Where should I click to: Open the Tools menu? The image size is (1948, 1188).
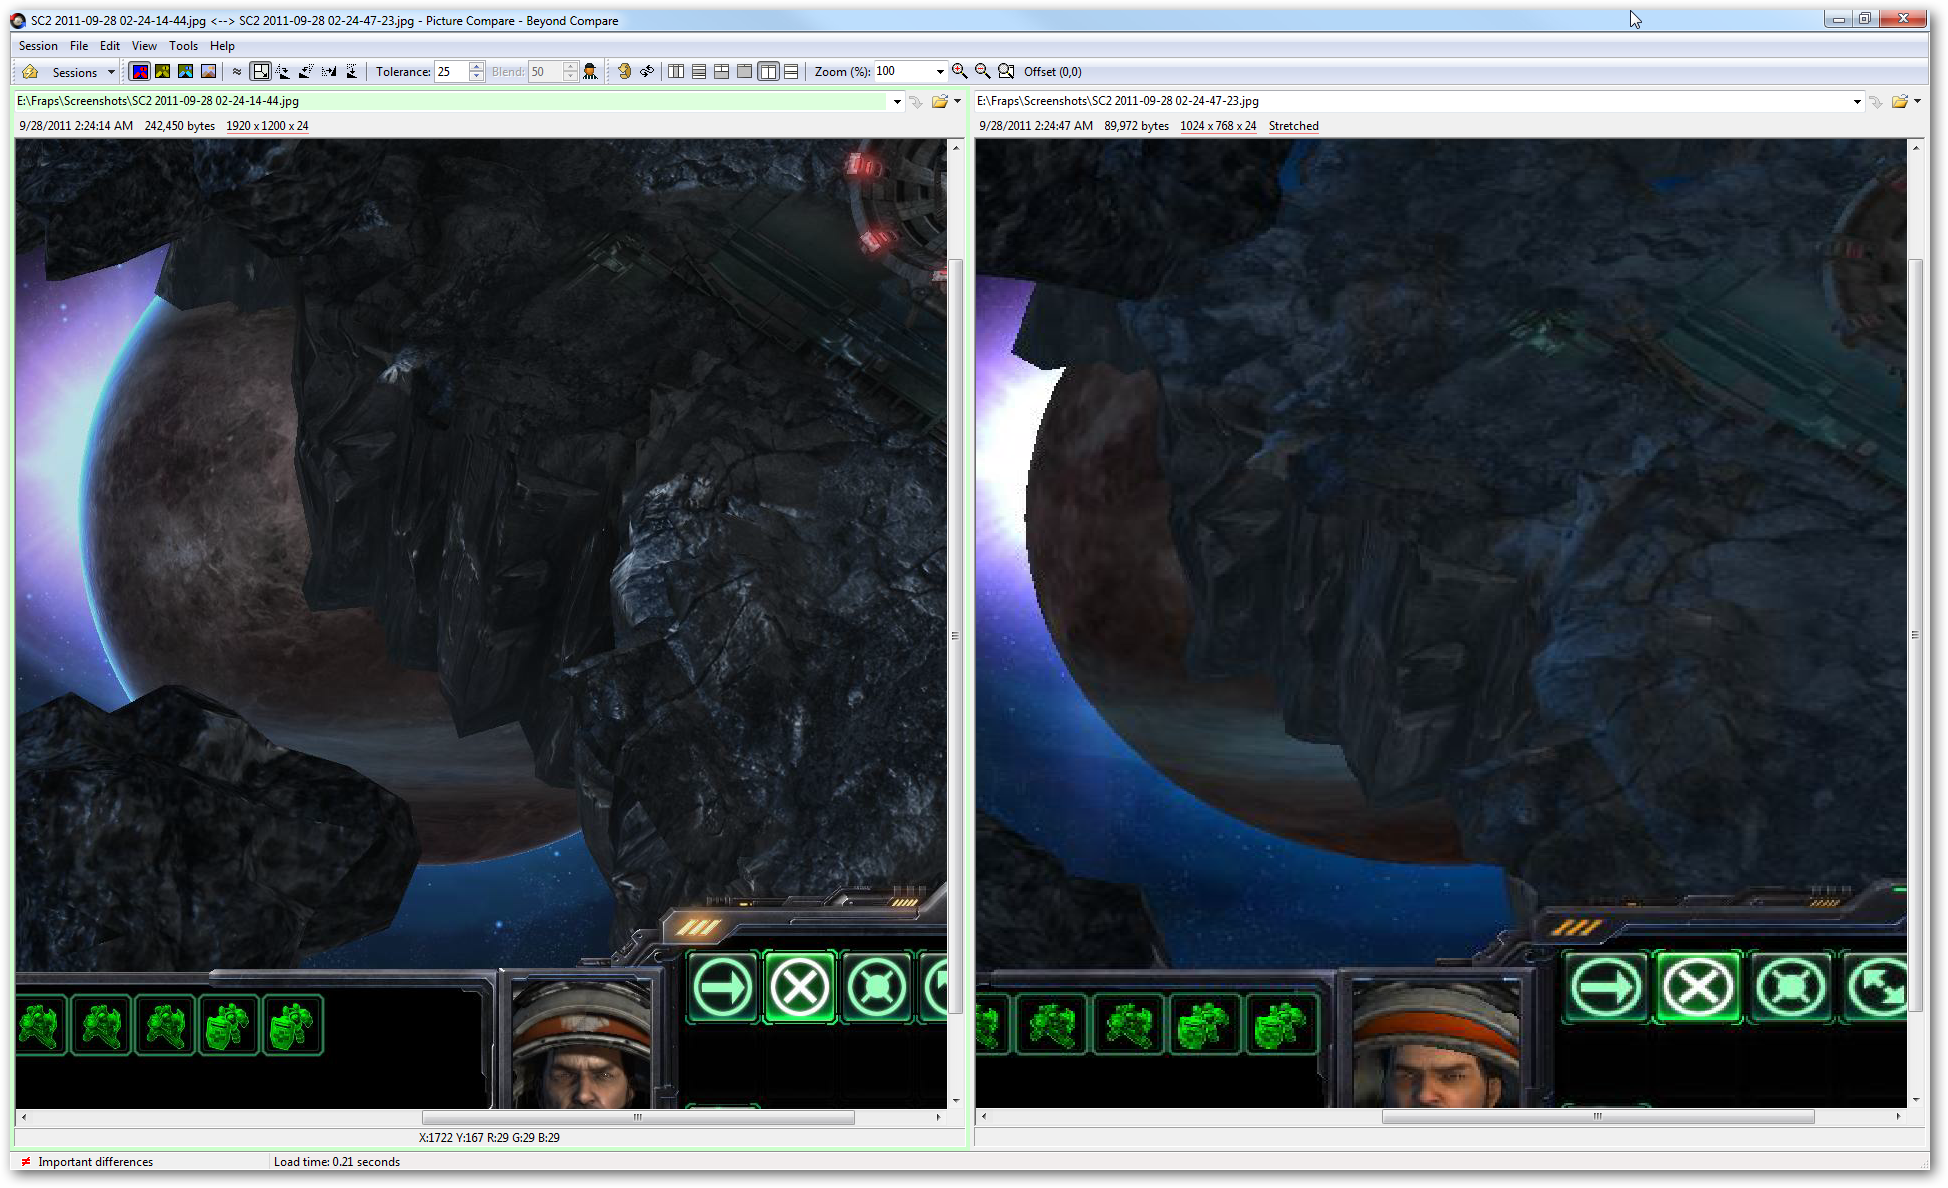point(183,46)
